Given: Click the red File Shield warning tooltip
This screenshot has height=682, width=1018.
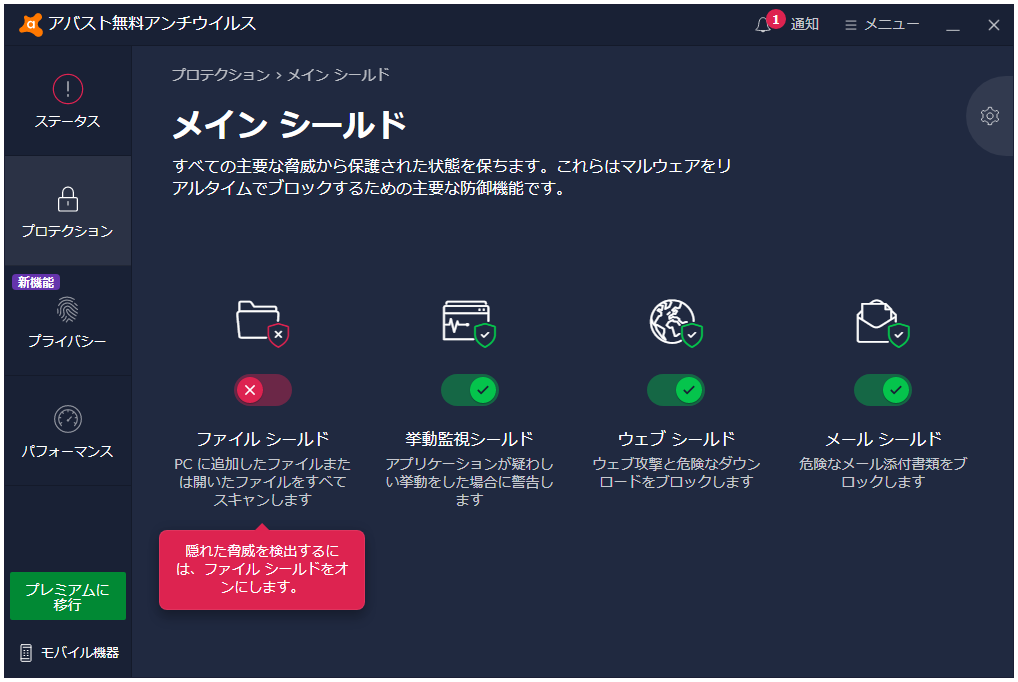Looking at the screenshot, I should pyautogui.click(x=262, y=570).
